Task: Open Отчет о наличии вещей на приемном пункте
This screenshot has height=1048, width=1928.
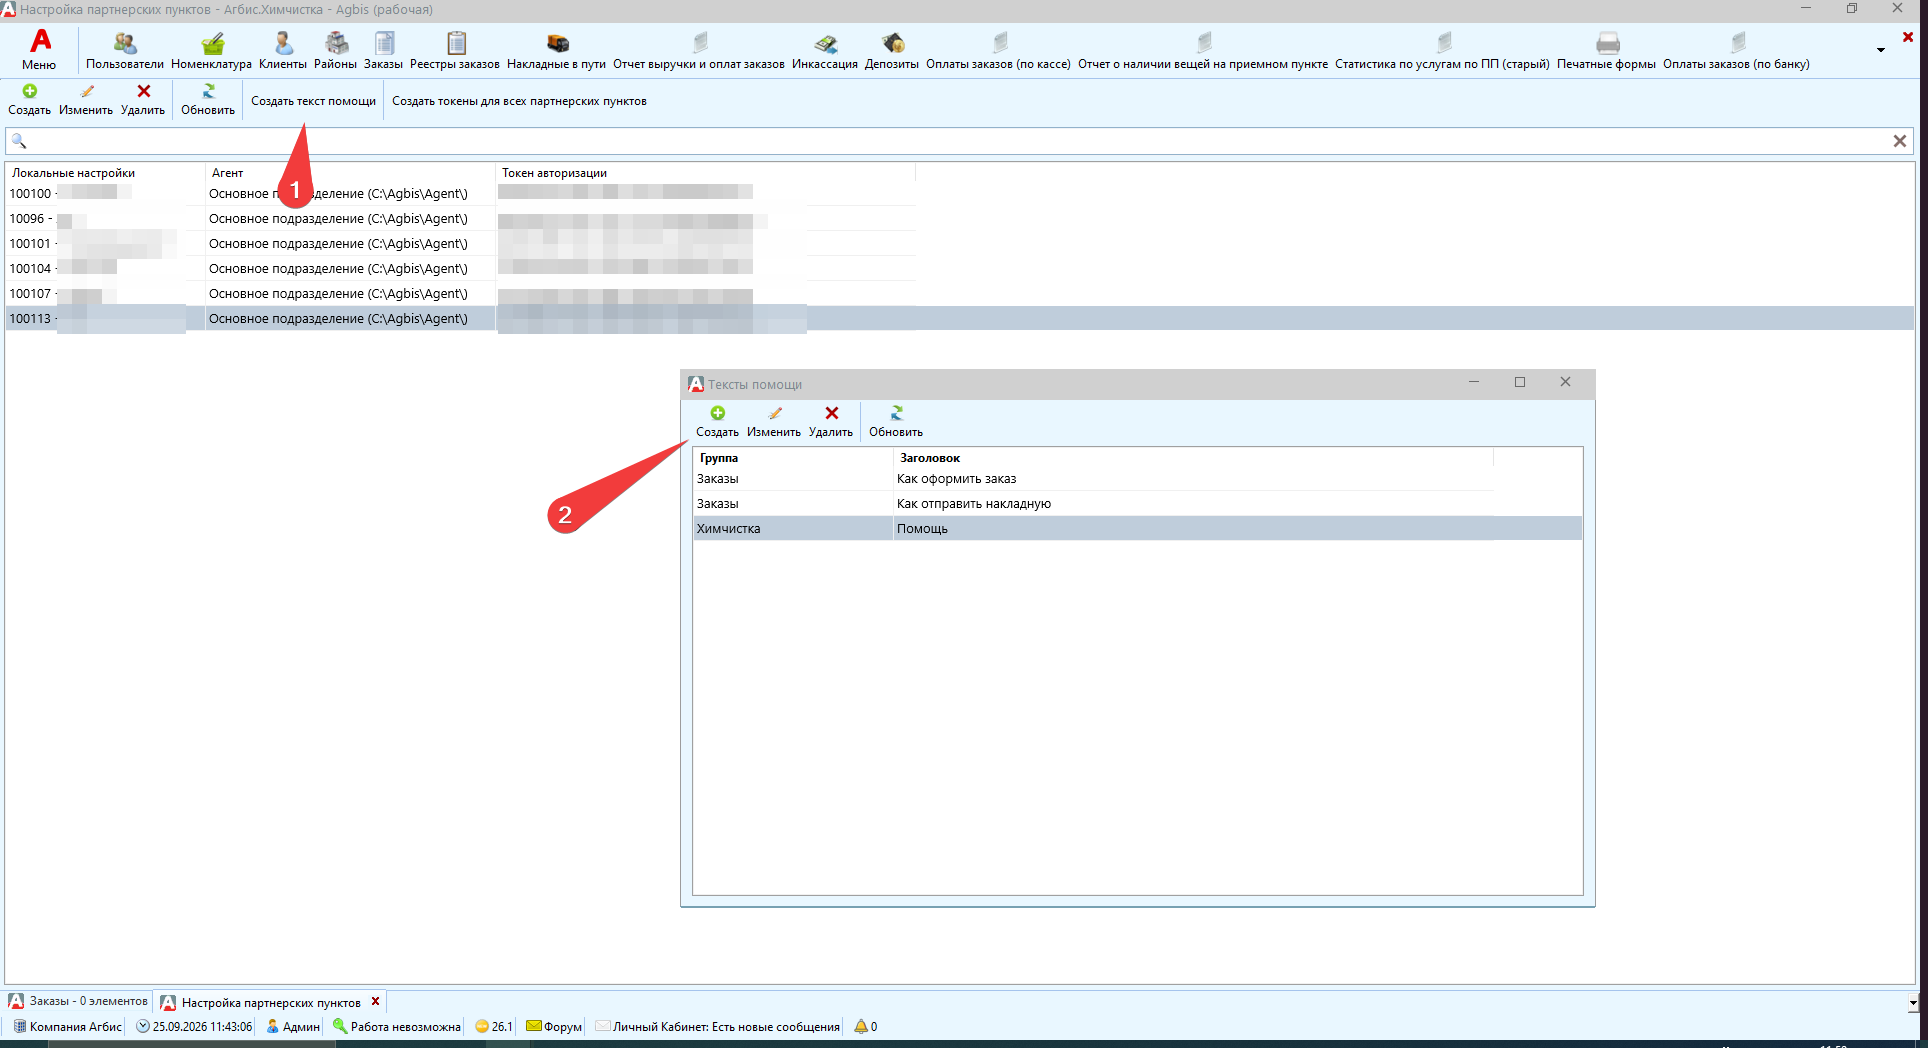Action: click(1203, 49)
